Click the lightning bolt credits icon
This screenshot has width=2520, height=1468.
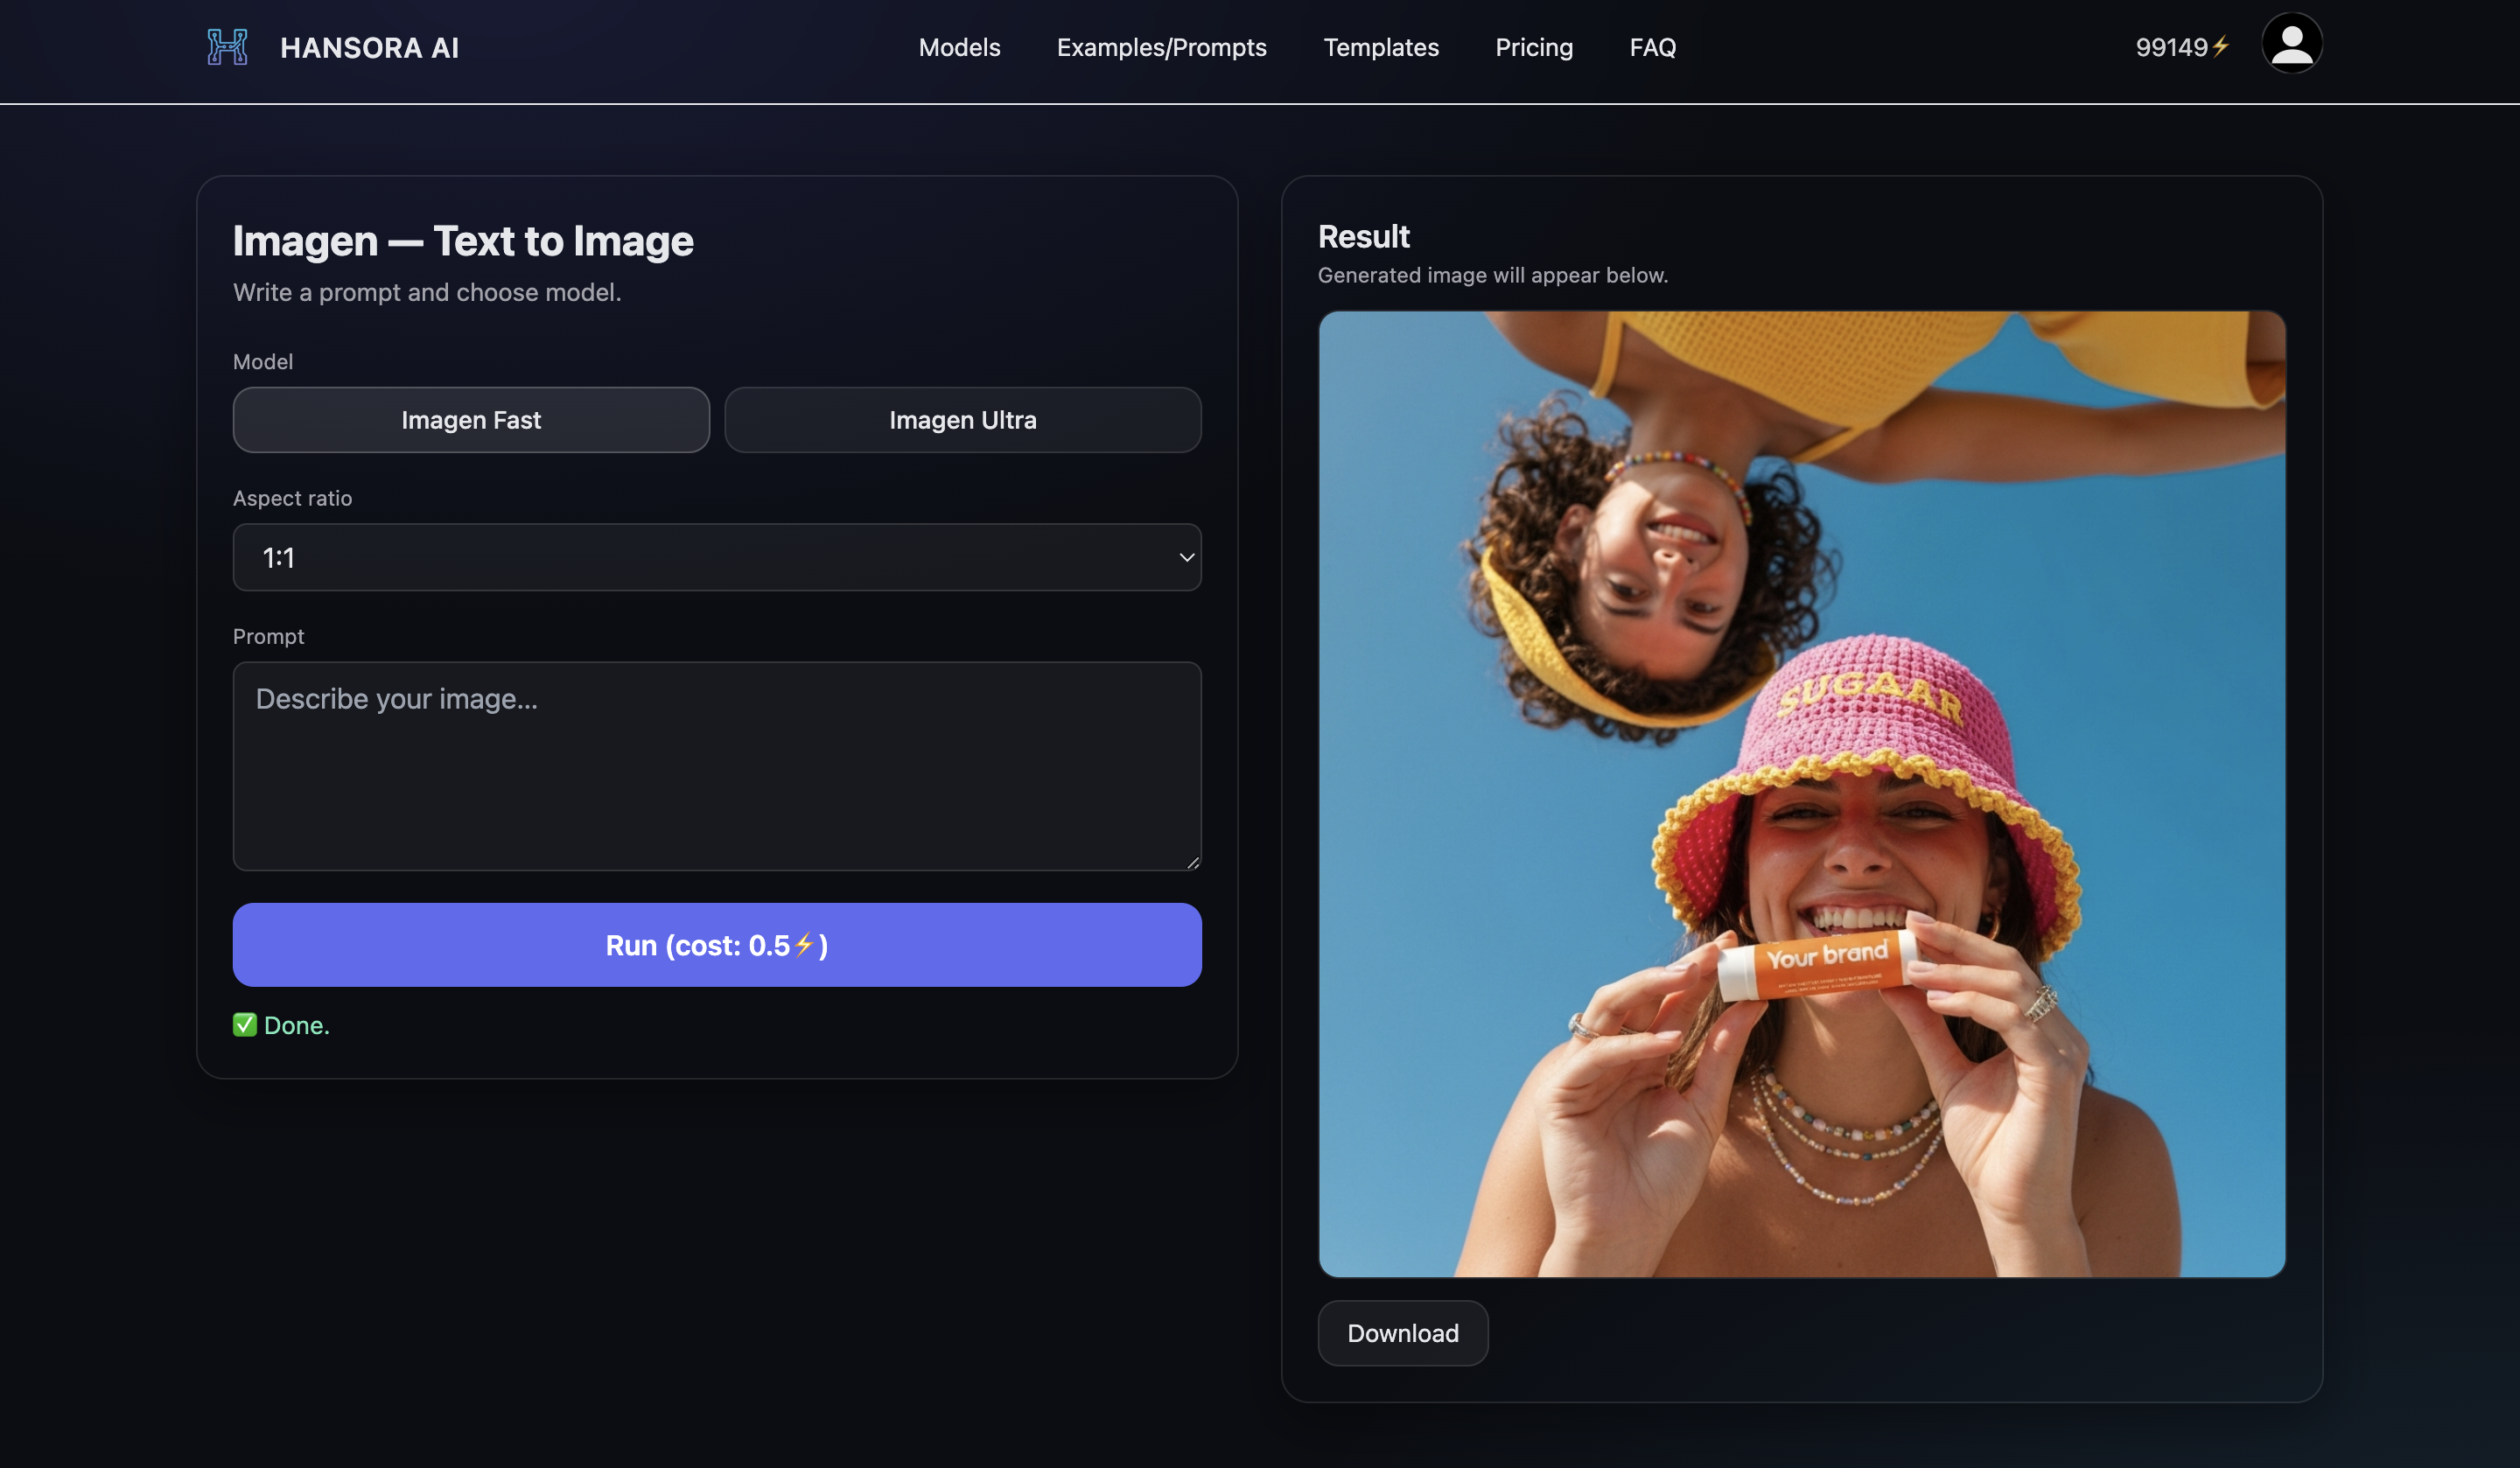pyautogui.click(x=2220, y=47)
